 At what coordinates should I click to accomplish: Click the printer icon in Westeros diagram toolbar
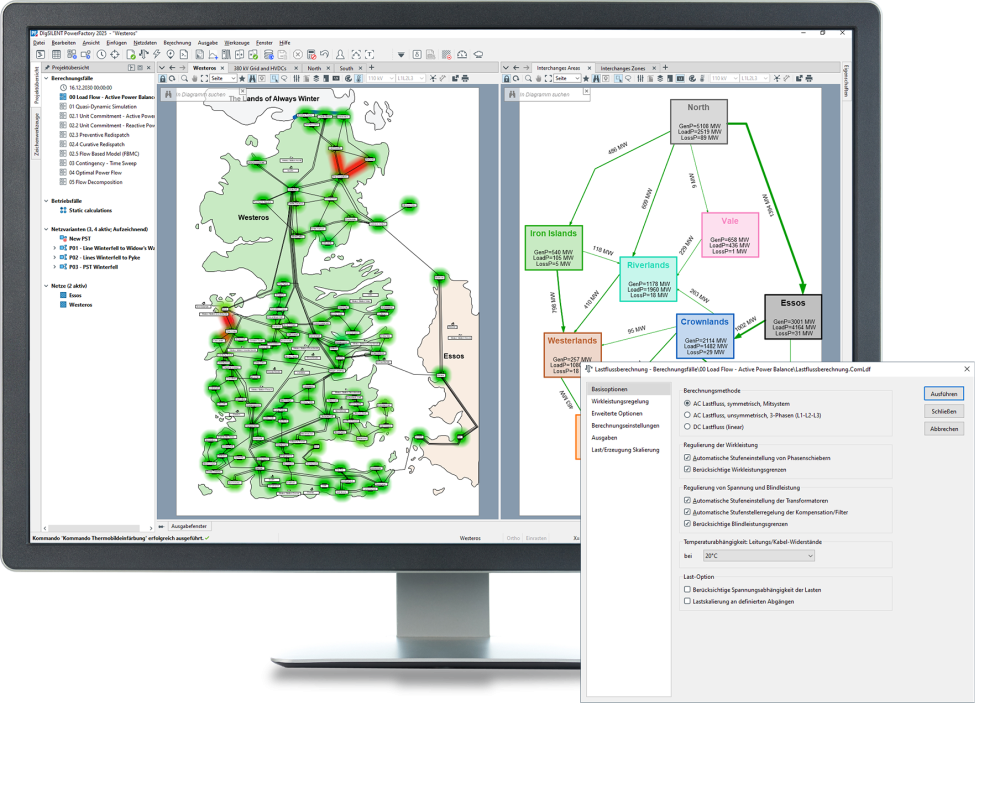point(465,78)
